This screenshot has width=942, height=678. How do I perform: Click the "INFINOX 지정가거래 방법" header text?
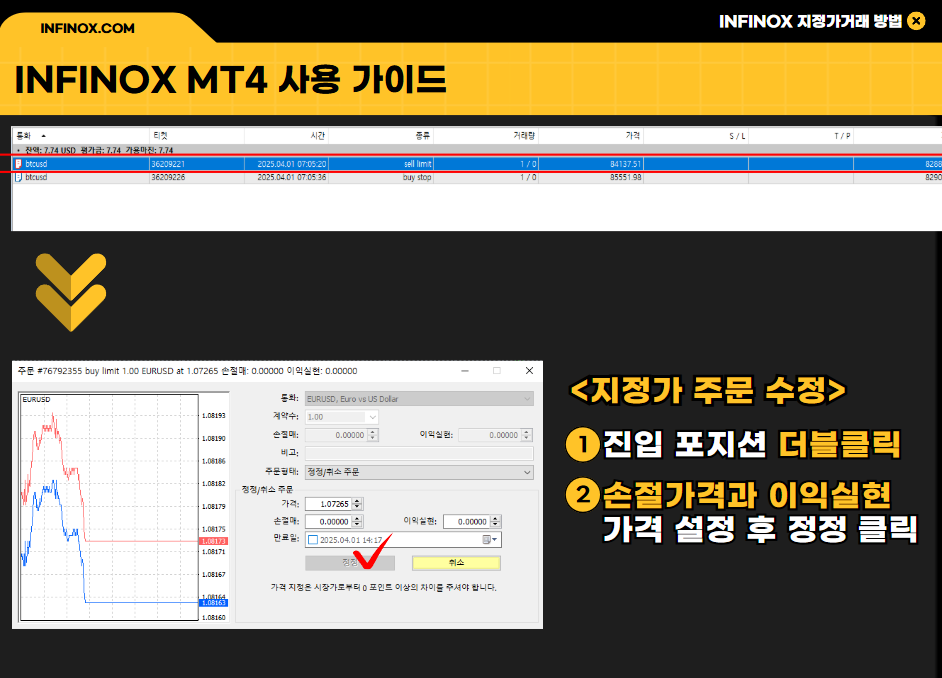810,22
